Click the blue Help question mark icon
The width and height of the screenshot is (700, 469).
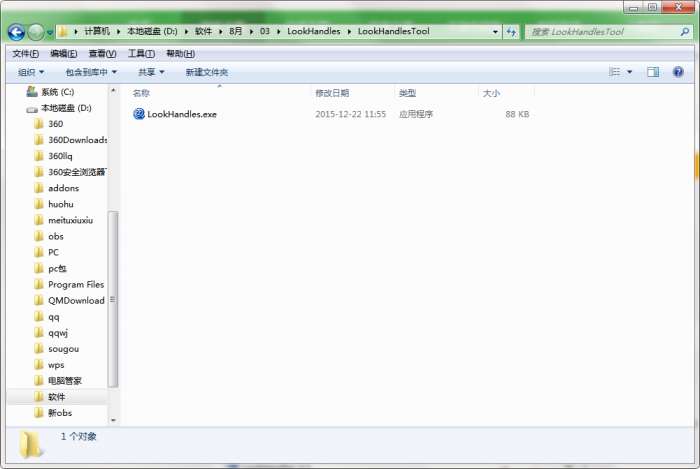[x=678, y=72]
